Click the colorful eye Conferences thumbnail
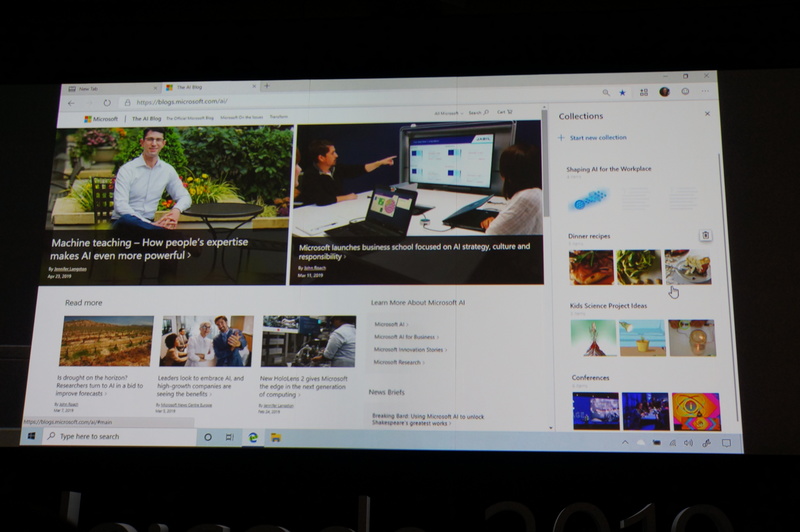The height and width of the screenshot is (532, 800). tap(696, 412)
